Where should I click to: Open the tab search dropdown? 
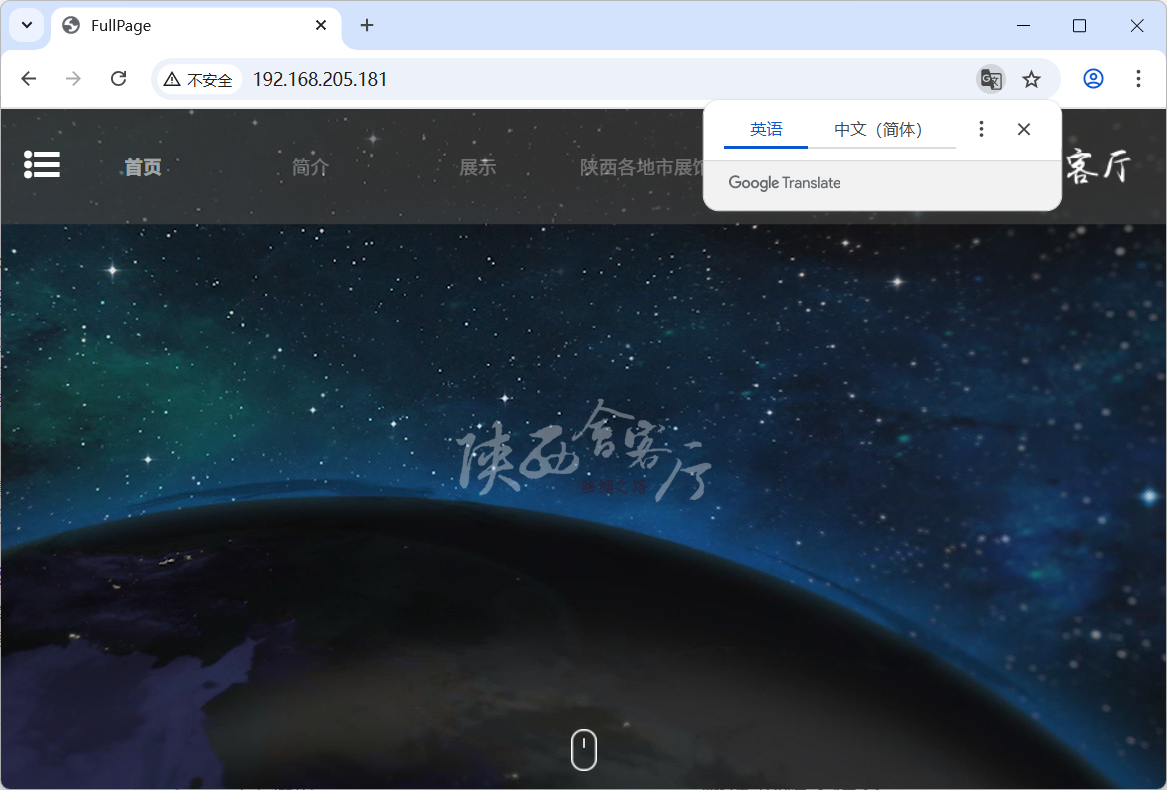coord(27,25)
